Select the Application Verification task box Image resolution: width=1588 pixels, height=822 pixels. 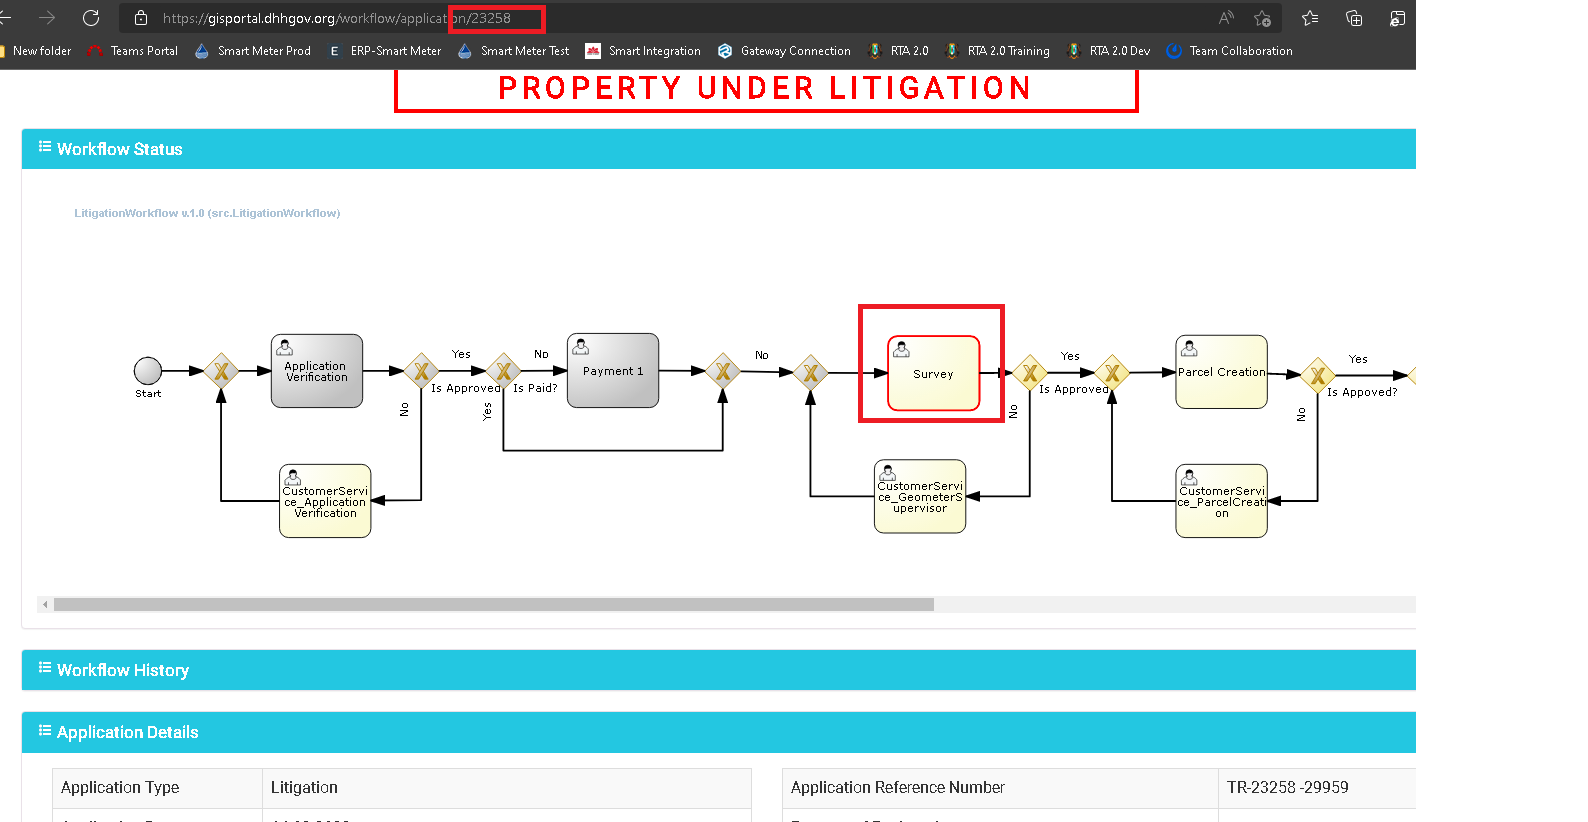[317, 371]
